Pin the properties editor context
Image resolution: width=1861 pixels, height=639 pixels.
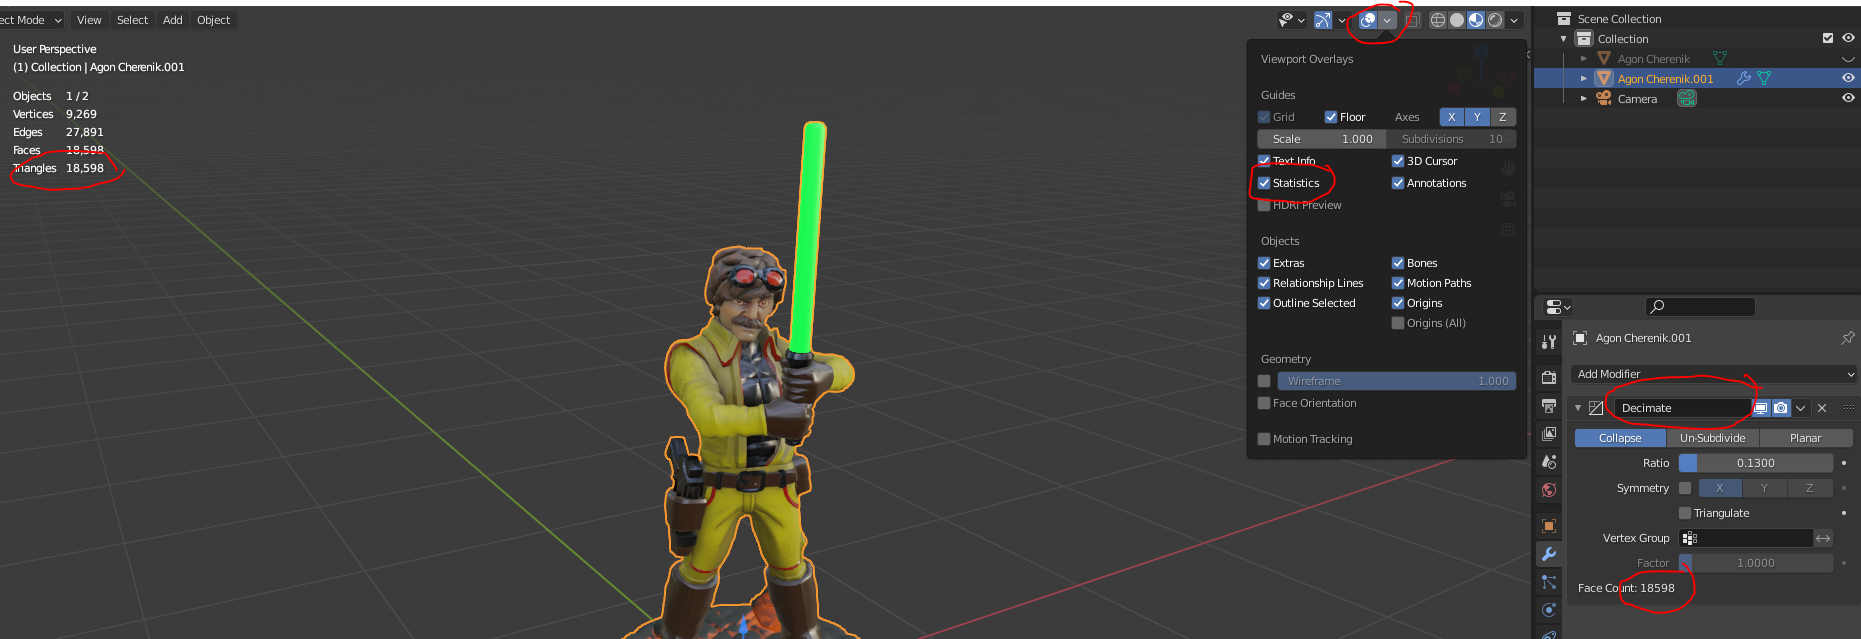1847,338
